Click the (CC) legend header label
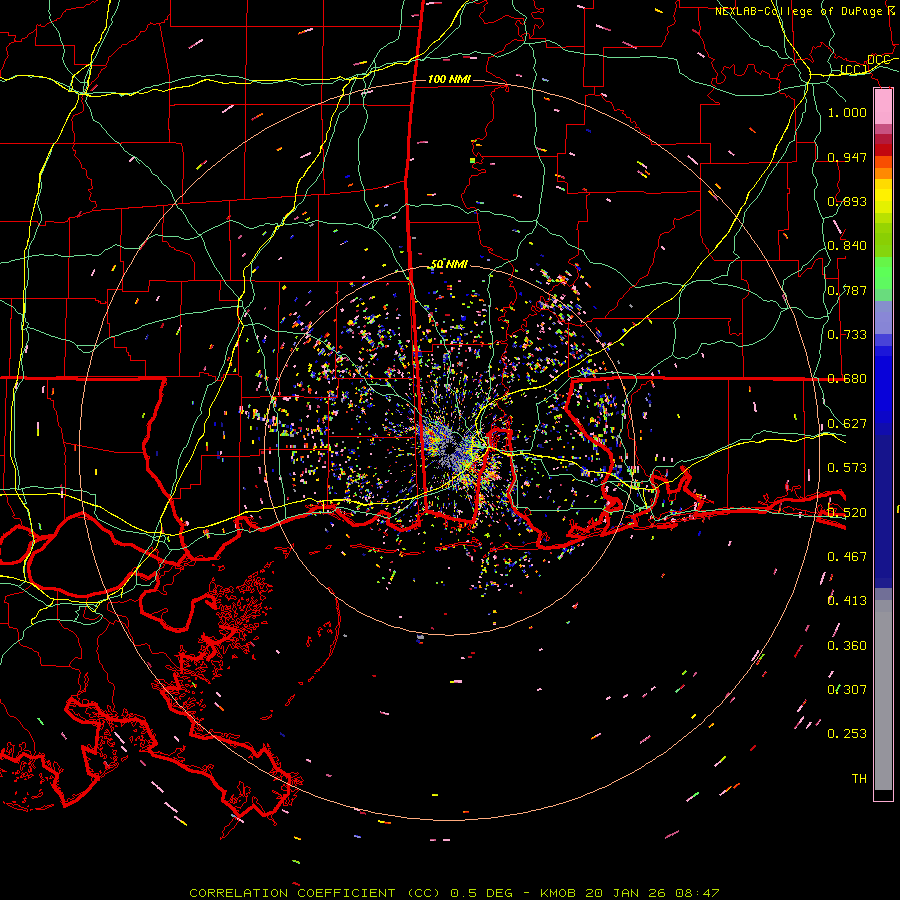The height and width of the screenshot is (900, 900). (x=854, y=70)
